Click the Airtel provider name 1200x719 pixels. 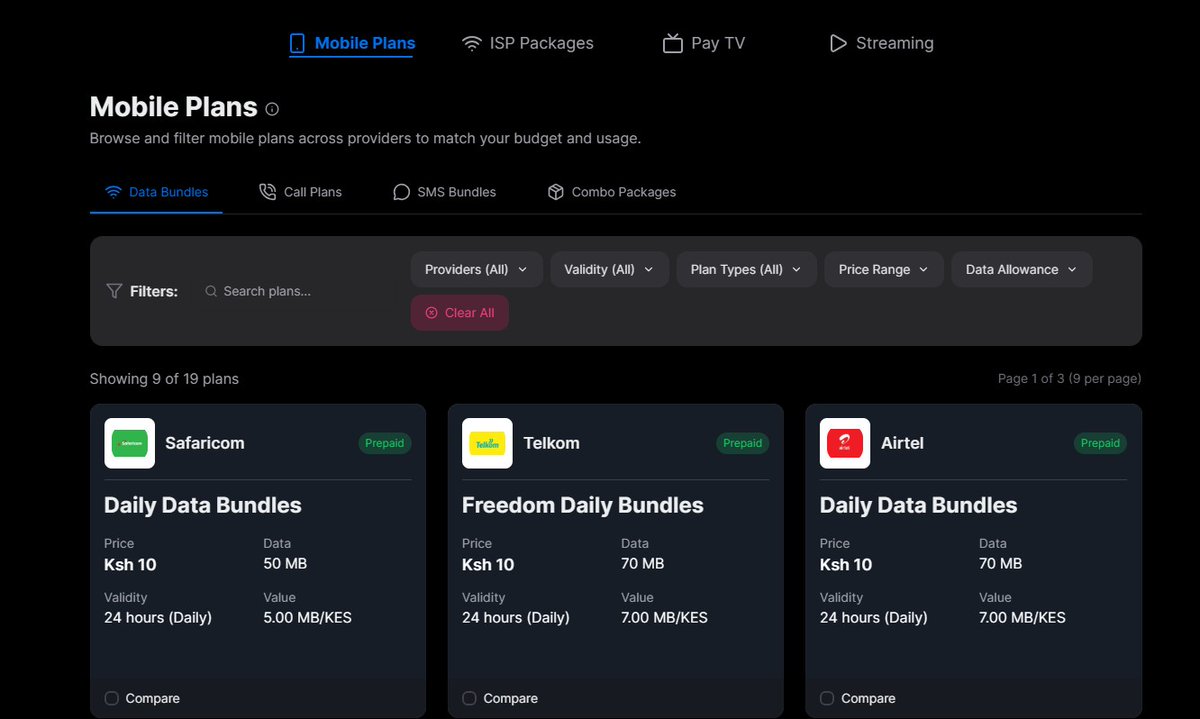(x=902, y=443)
